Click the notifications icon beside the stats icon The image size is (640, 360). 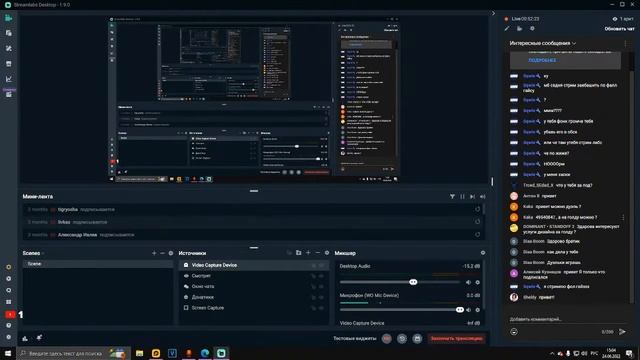39,338
